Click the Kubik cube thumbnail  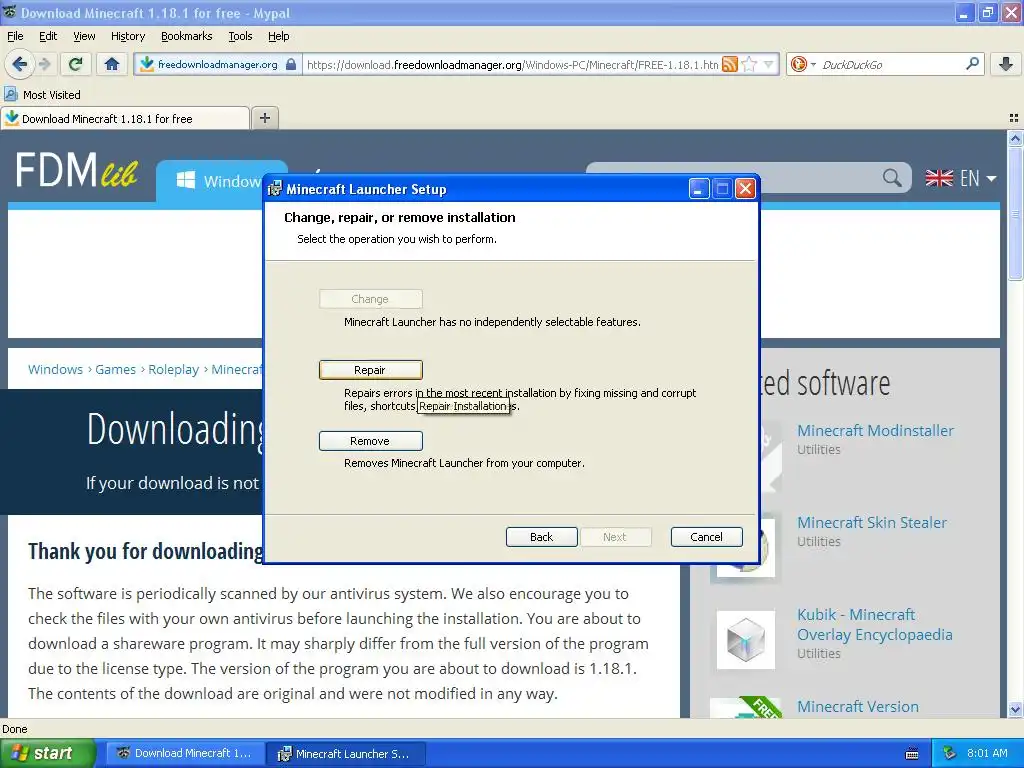point(746,640)
